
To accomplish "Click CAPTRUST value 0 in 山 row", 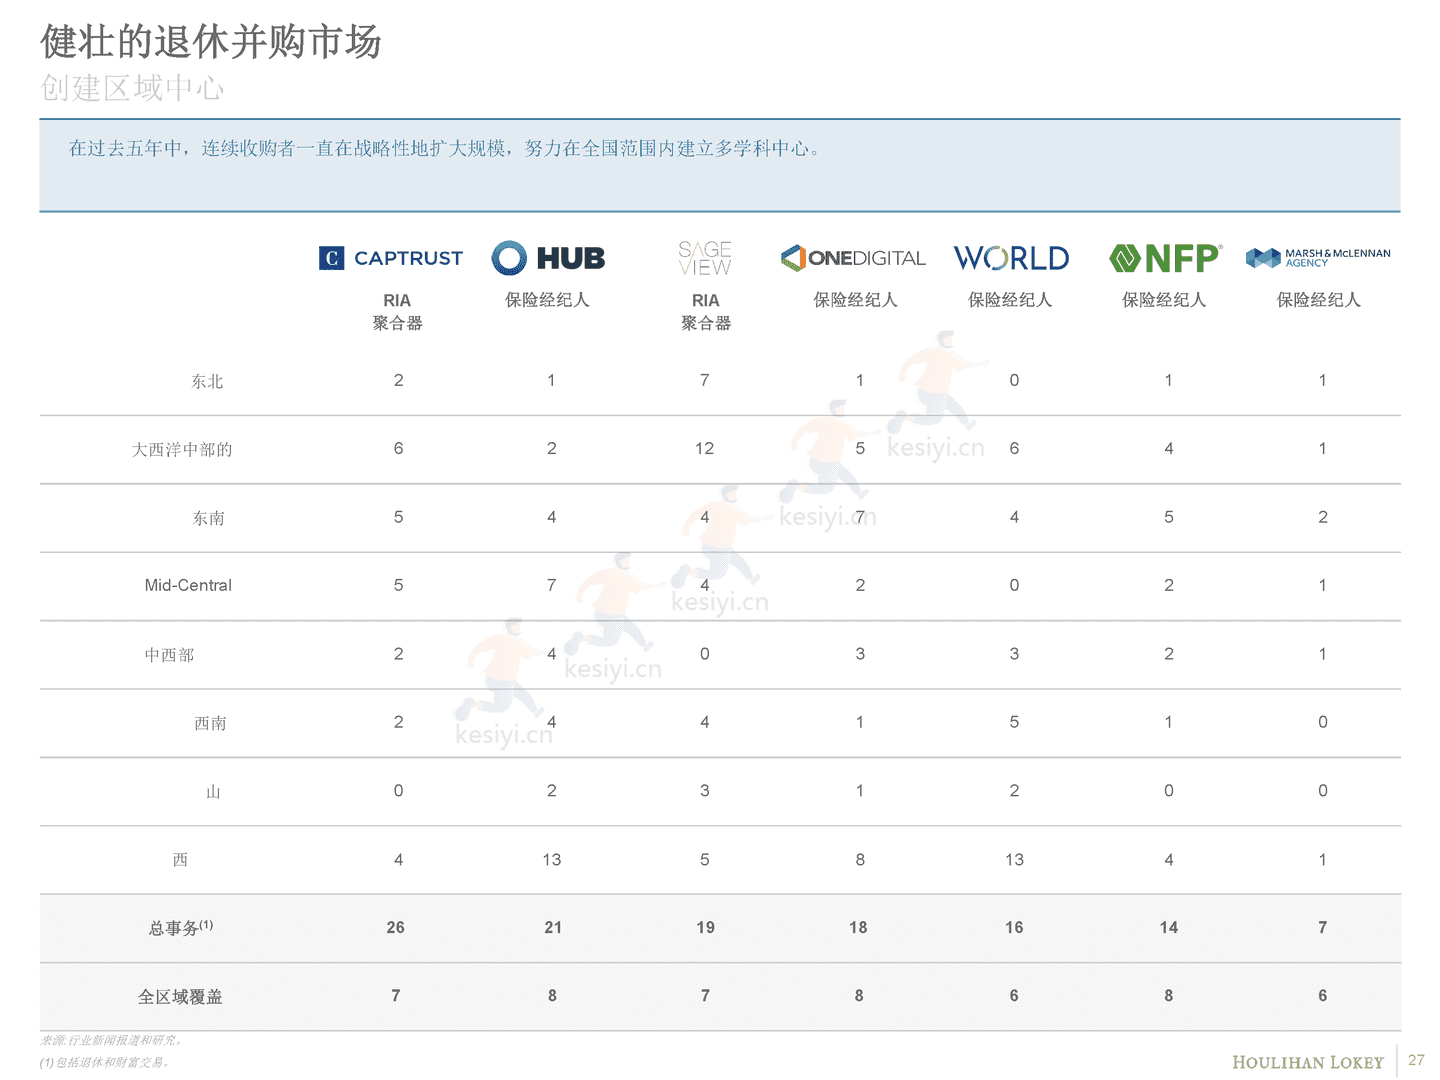I will (398, 791).
